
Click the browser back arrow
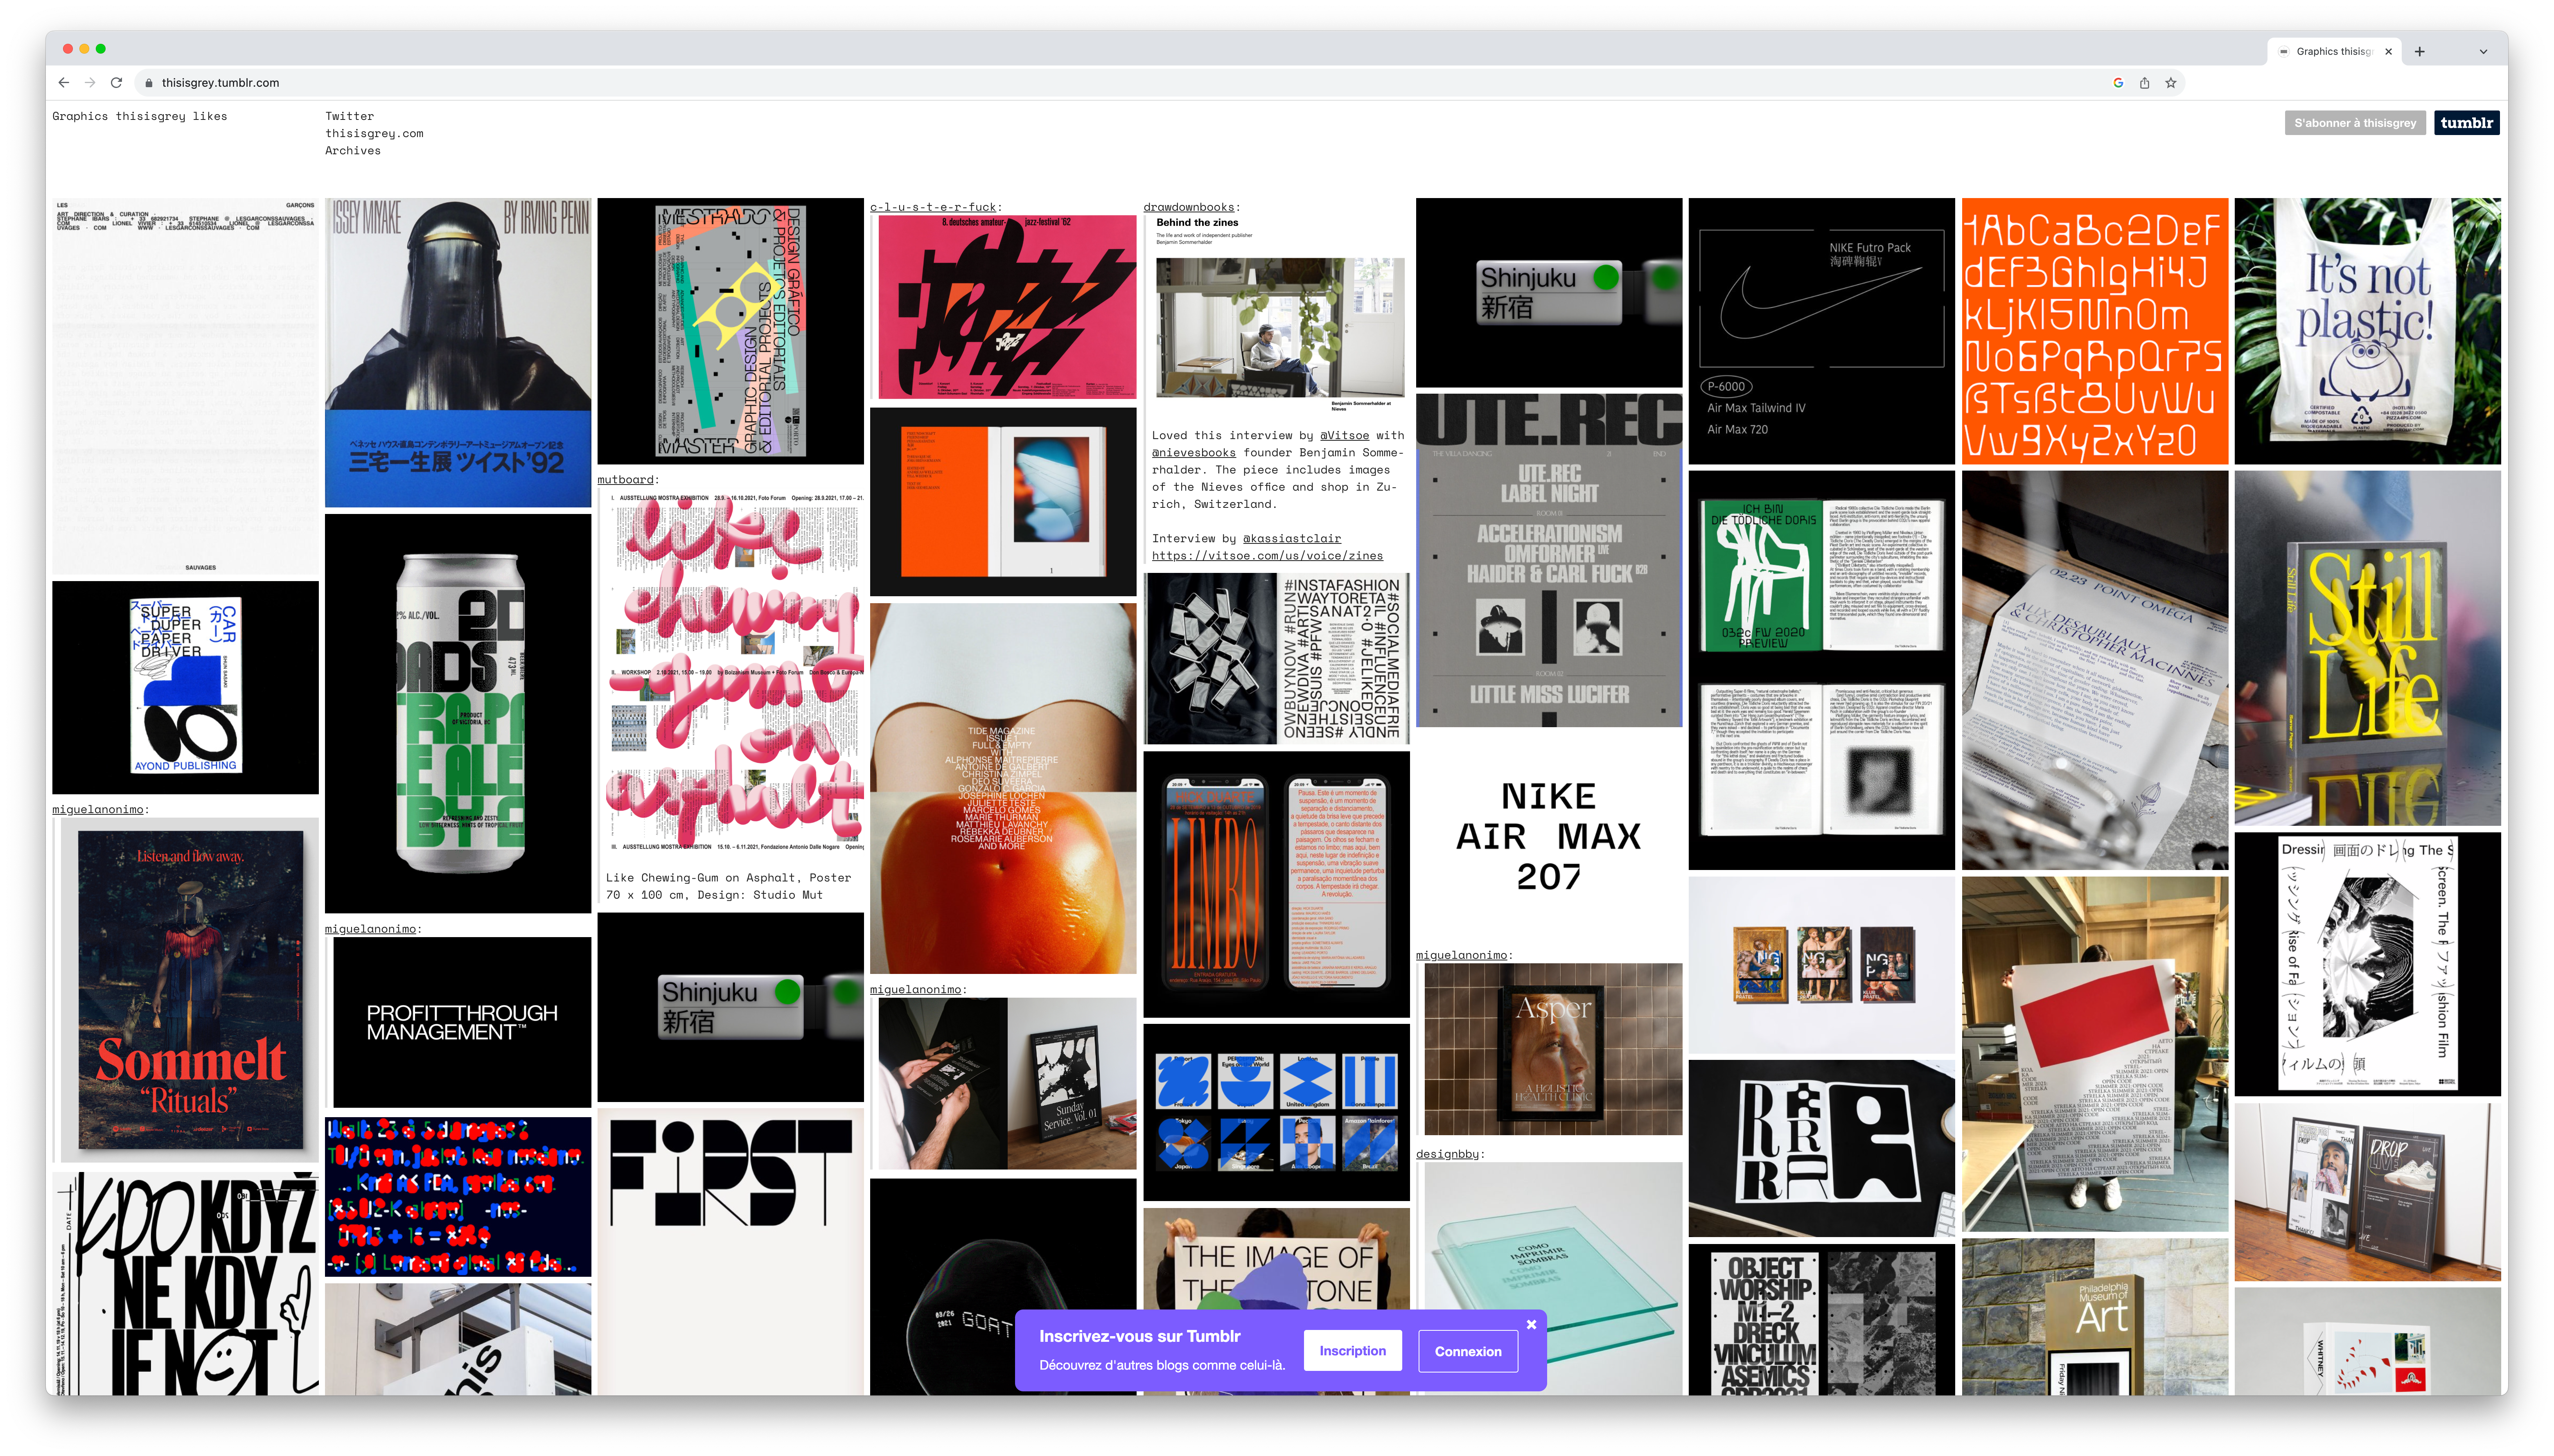pyautogui.click(x=64, y=83)
